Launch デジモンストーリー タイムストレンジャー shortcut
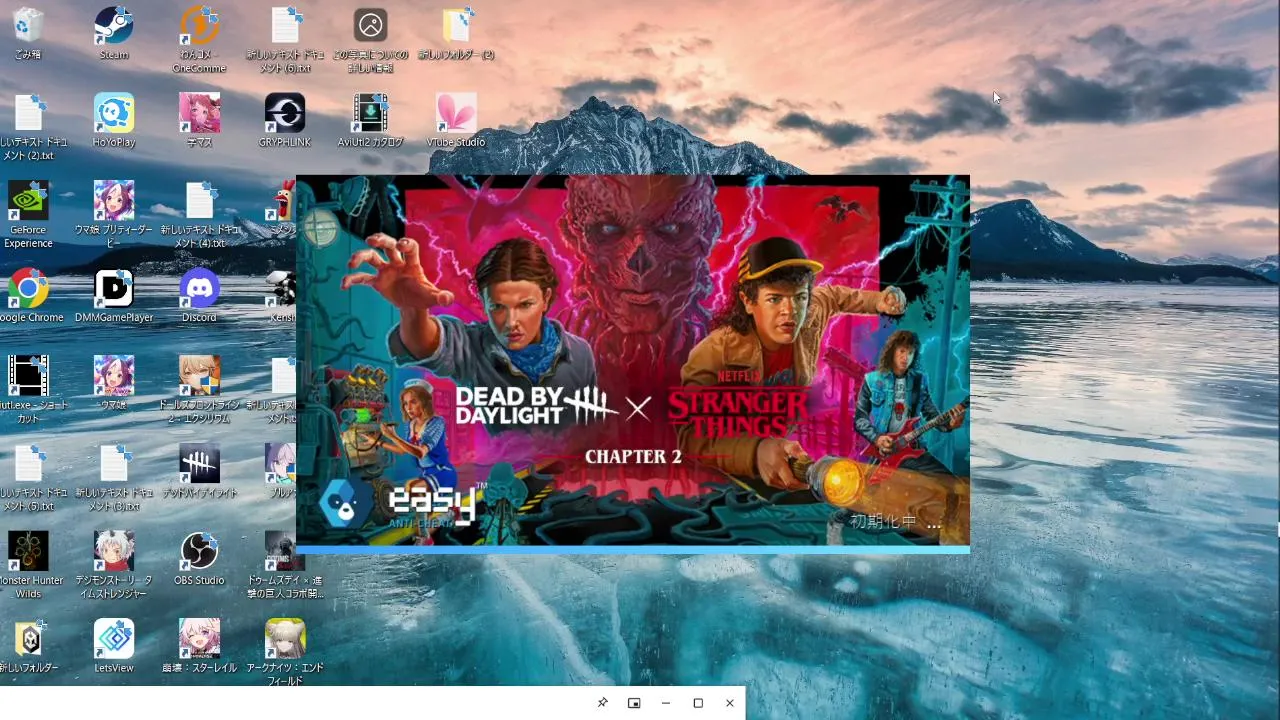 [114, 566]
